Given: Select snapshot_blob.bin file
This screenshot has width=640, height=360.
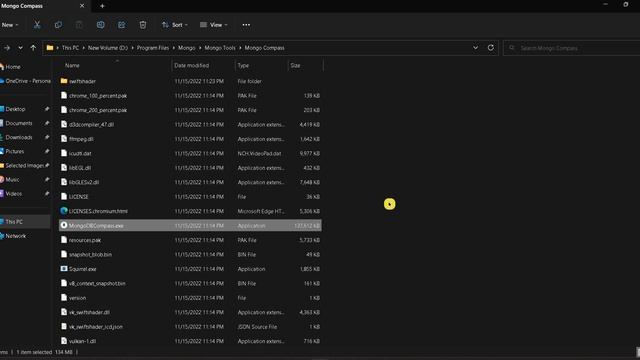Looking at the screenshot, I should (190, 254).
